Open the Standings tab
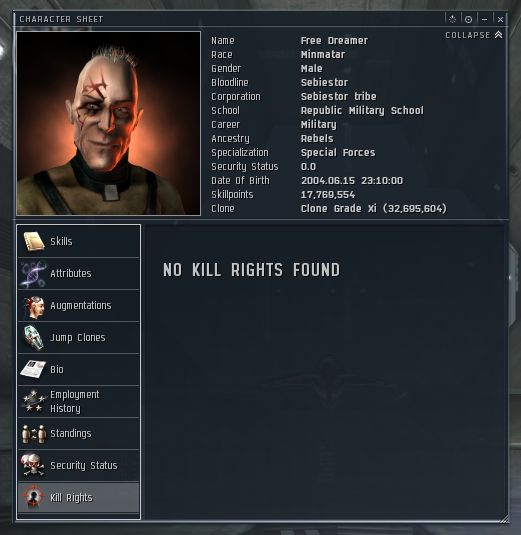The height and width of the screenshot is (535, 521). click(x=78, y=434)
